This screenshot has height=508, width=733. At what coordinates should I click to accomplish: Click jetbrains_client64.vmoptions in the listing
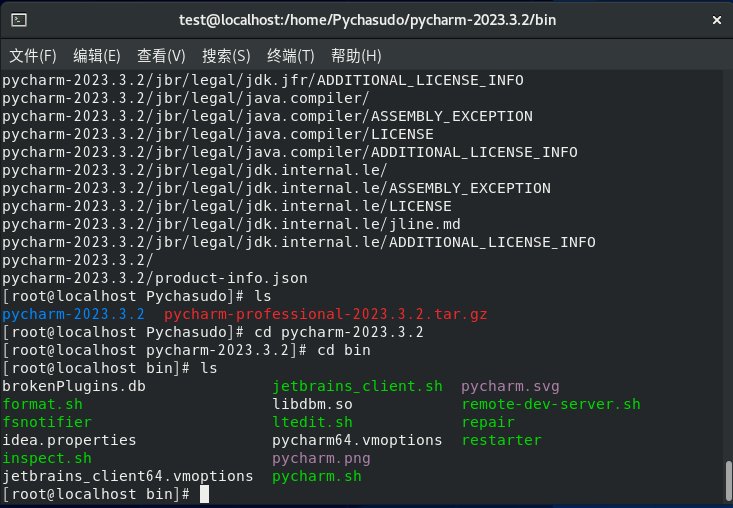pyautogui.click(x=128, y=476)
